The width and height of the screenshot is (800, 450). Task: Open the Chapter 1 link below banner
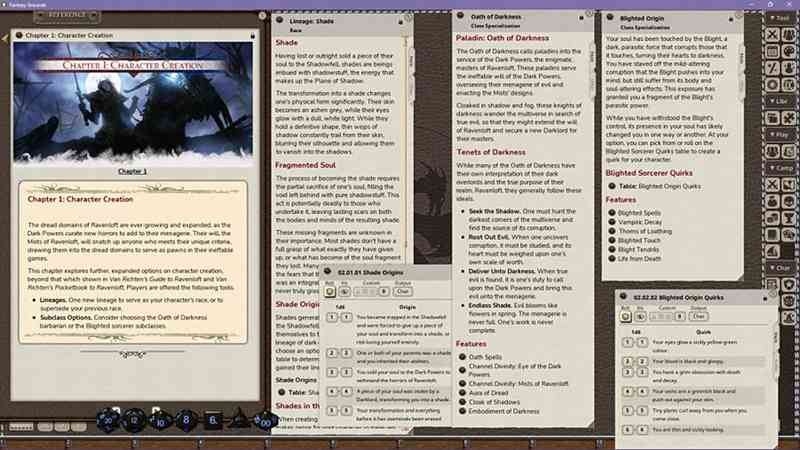[133, 171]
